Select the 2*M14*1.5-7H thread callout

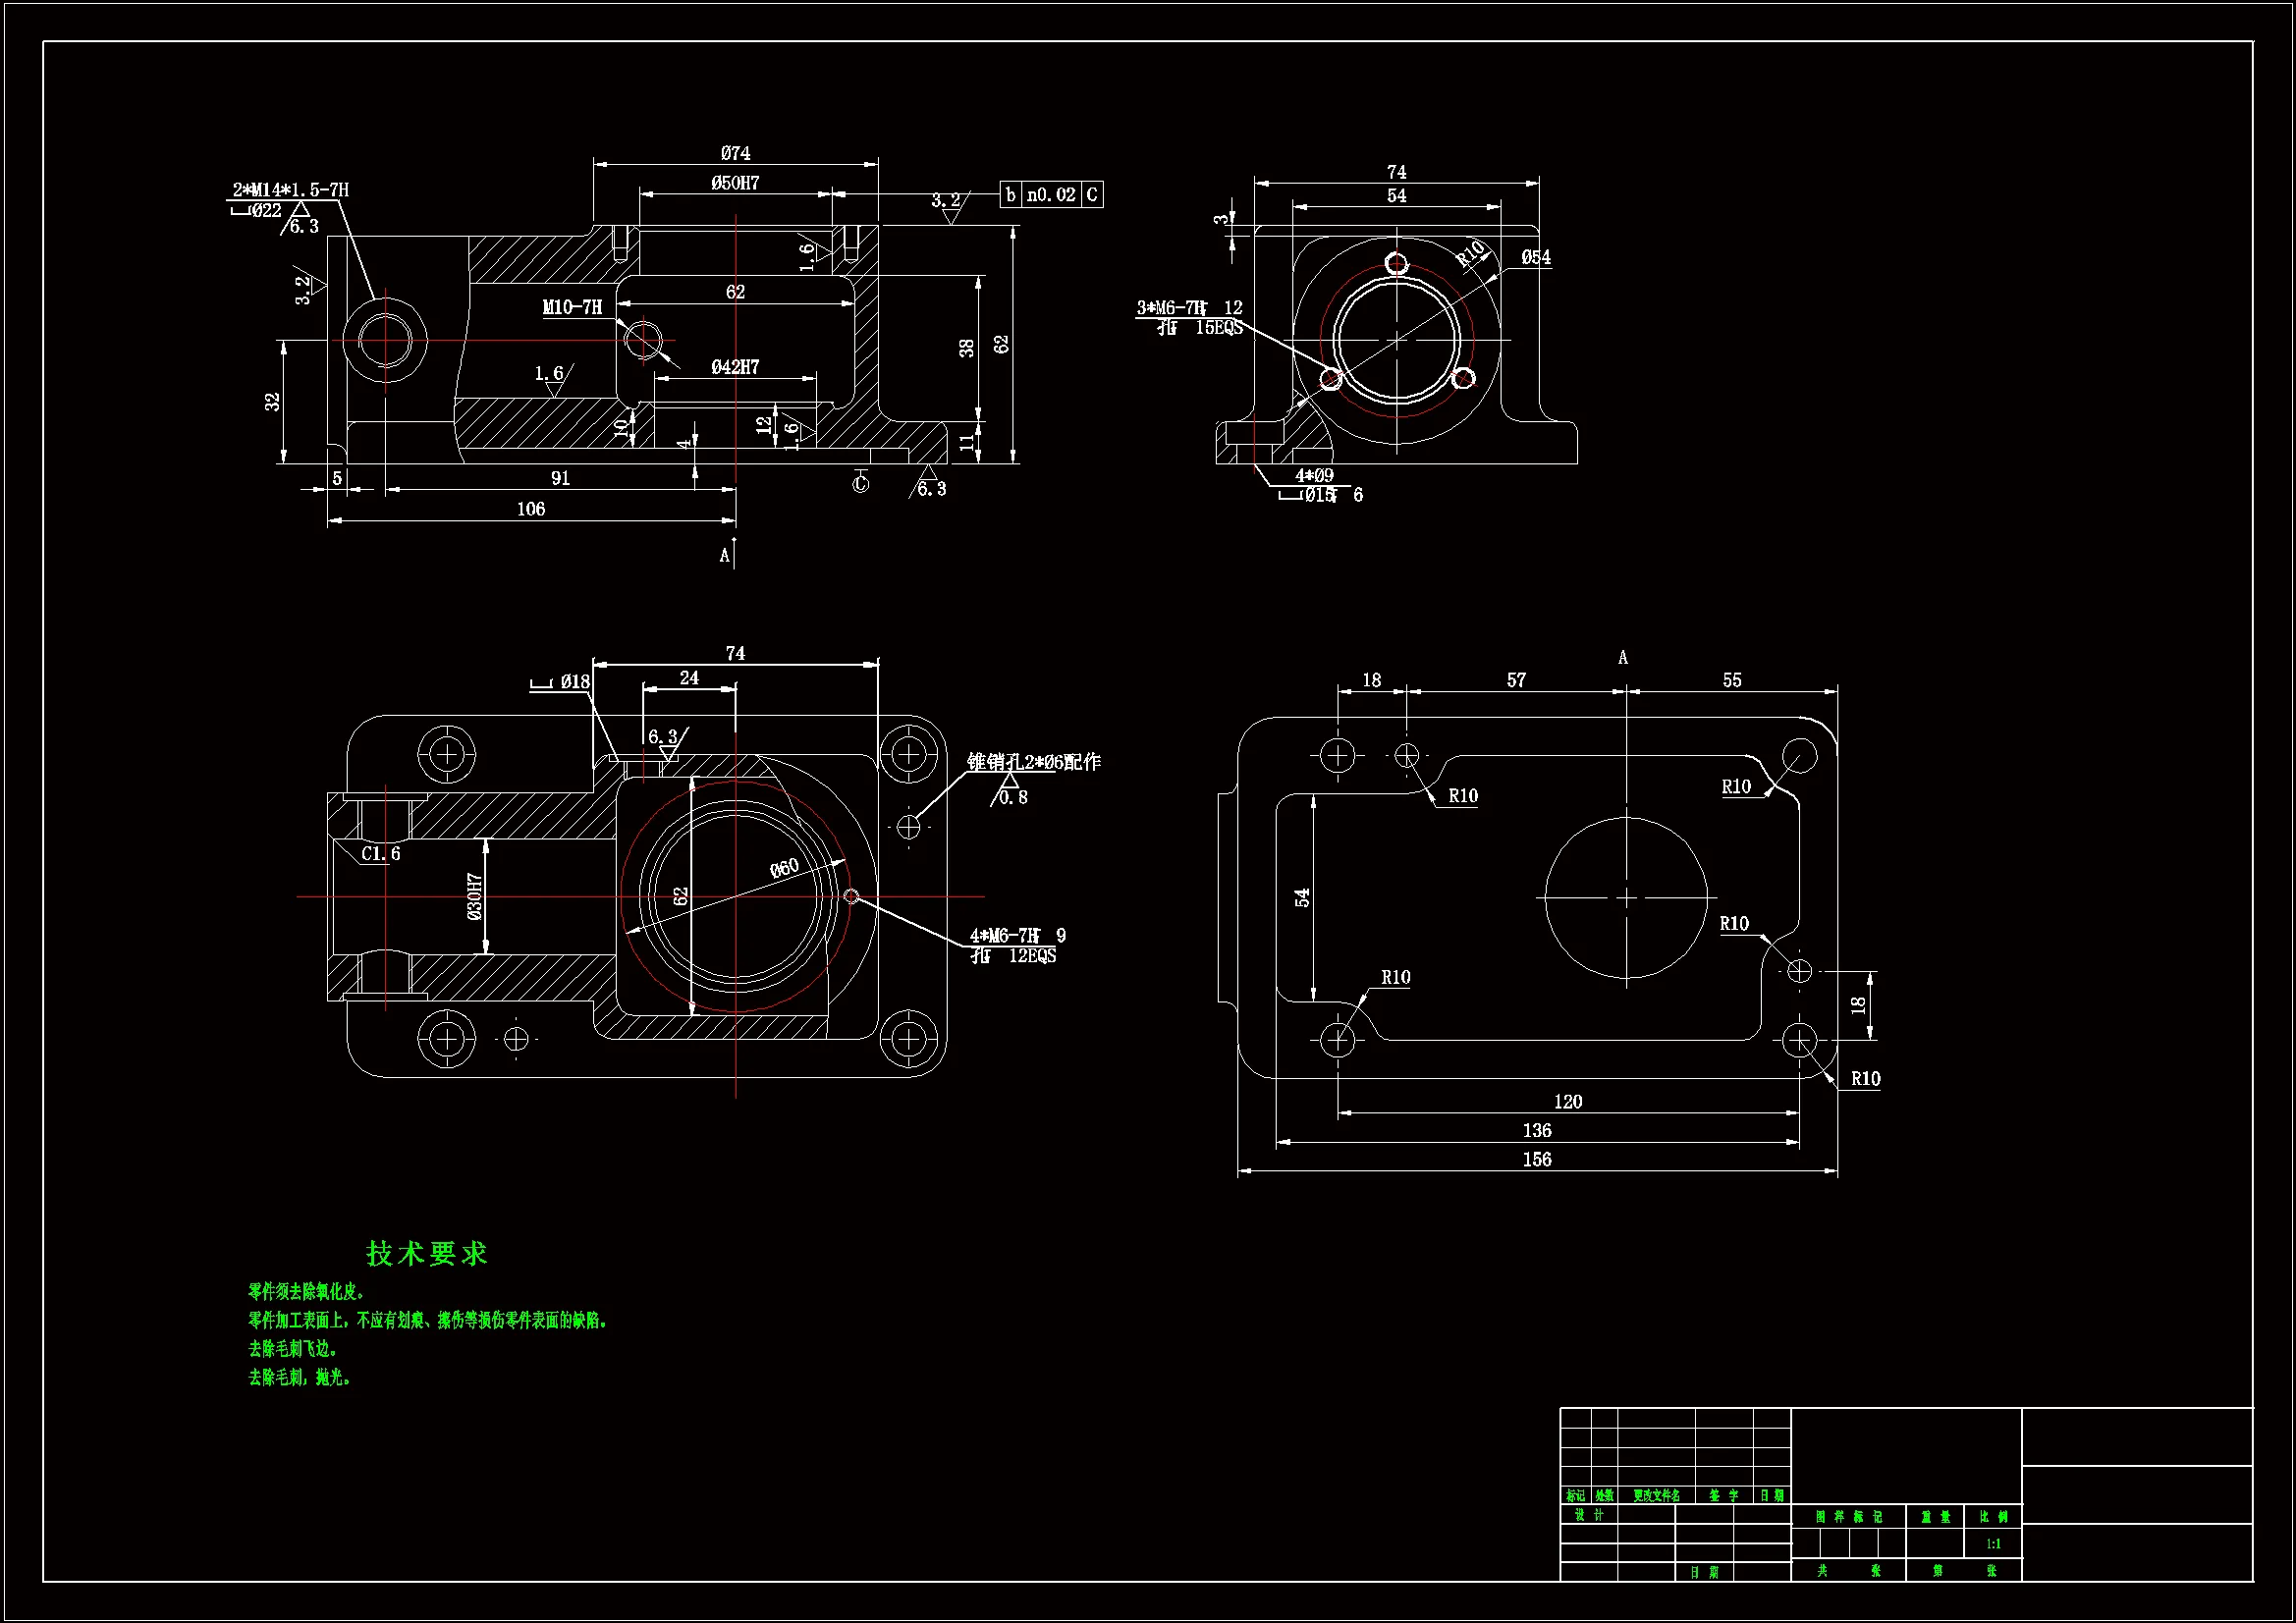tap(291, 190)
